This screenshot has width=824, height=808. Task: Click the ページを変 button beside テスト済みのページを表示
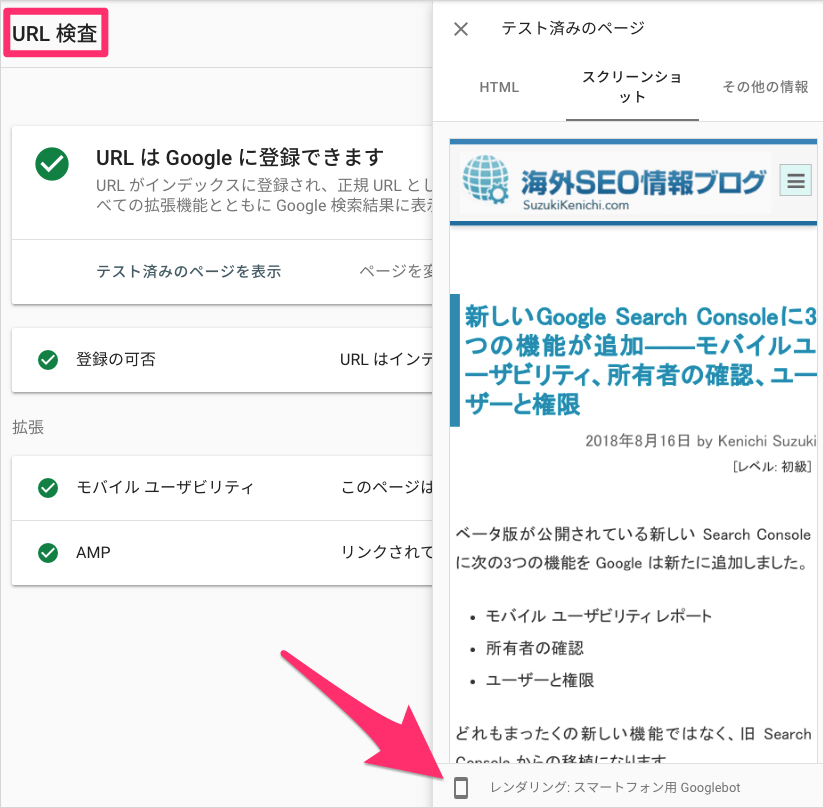tap(396, 272)
